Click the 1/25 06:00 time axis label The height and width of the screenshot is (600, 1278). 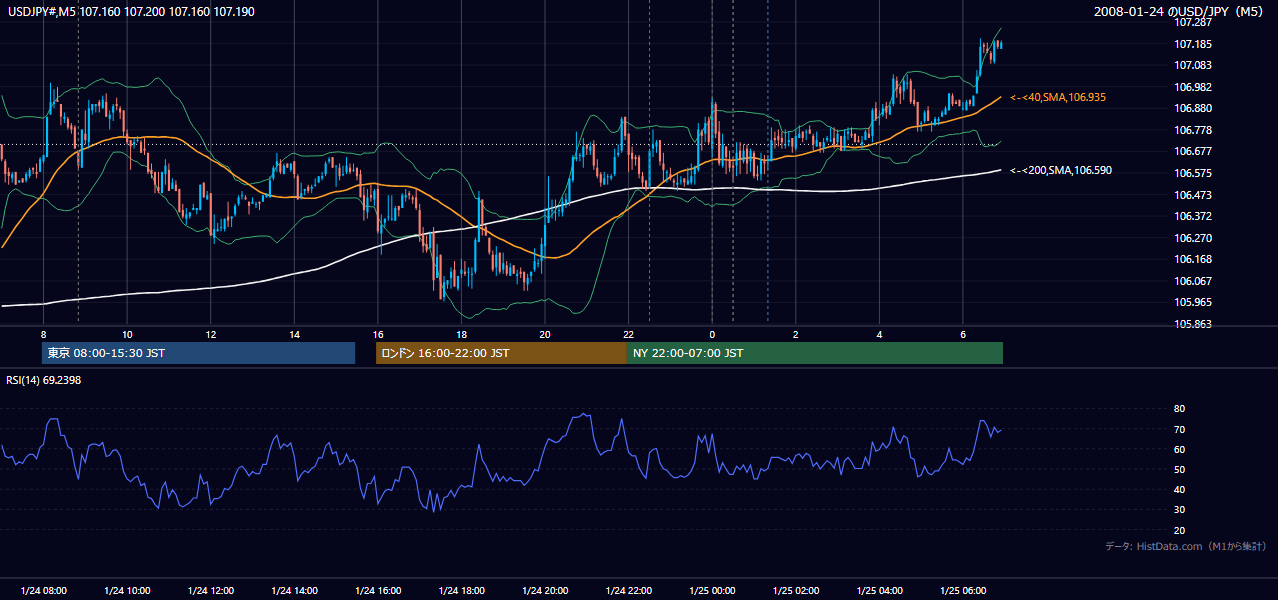963,591
